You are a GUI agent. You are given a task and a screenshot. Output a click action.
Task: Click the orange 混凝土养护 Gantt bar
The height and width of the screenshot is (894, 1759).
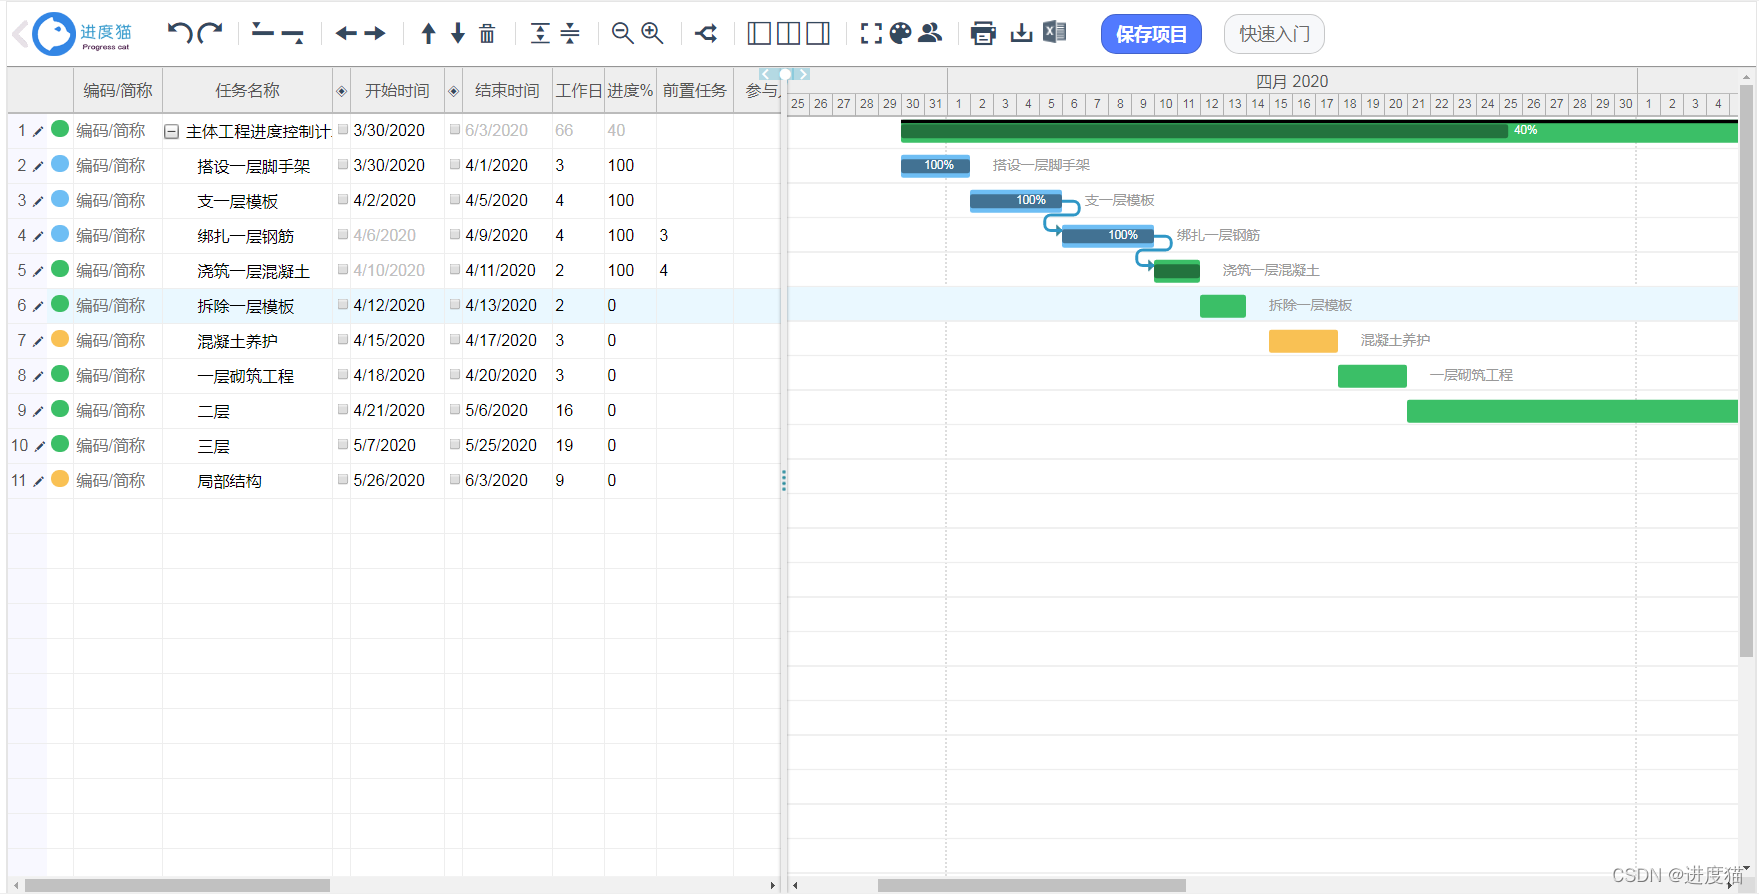pyautogui.click(x=1303, y=341)
